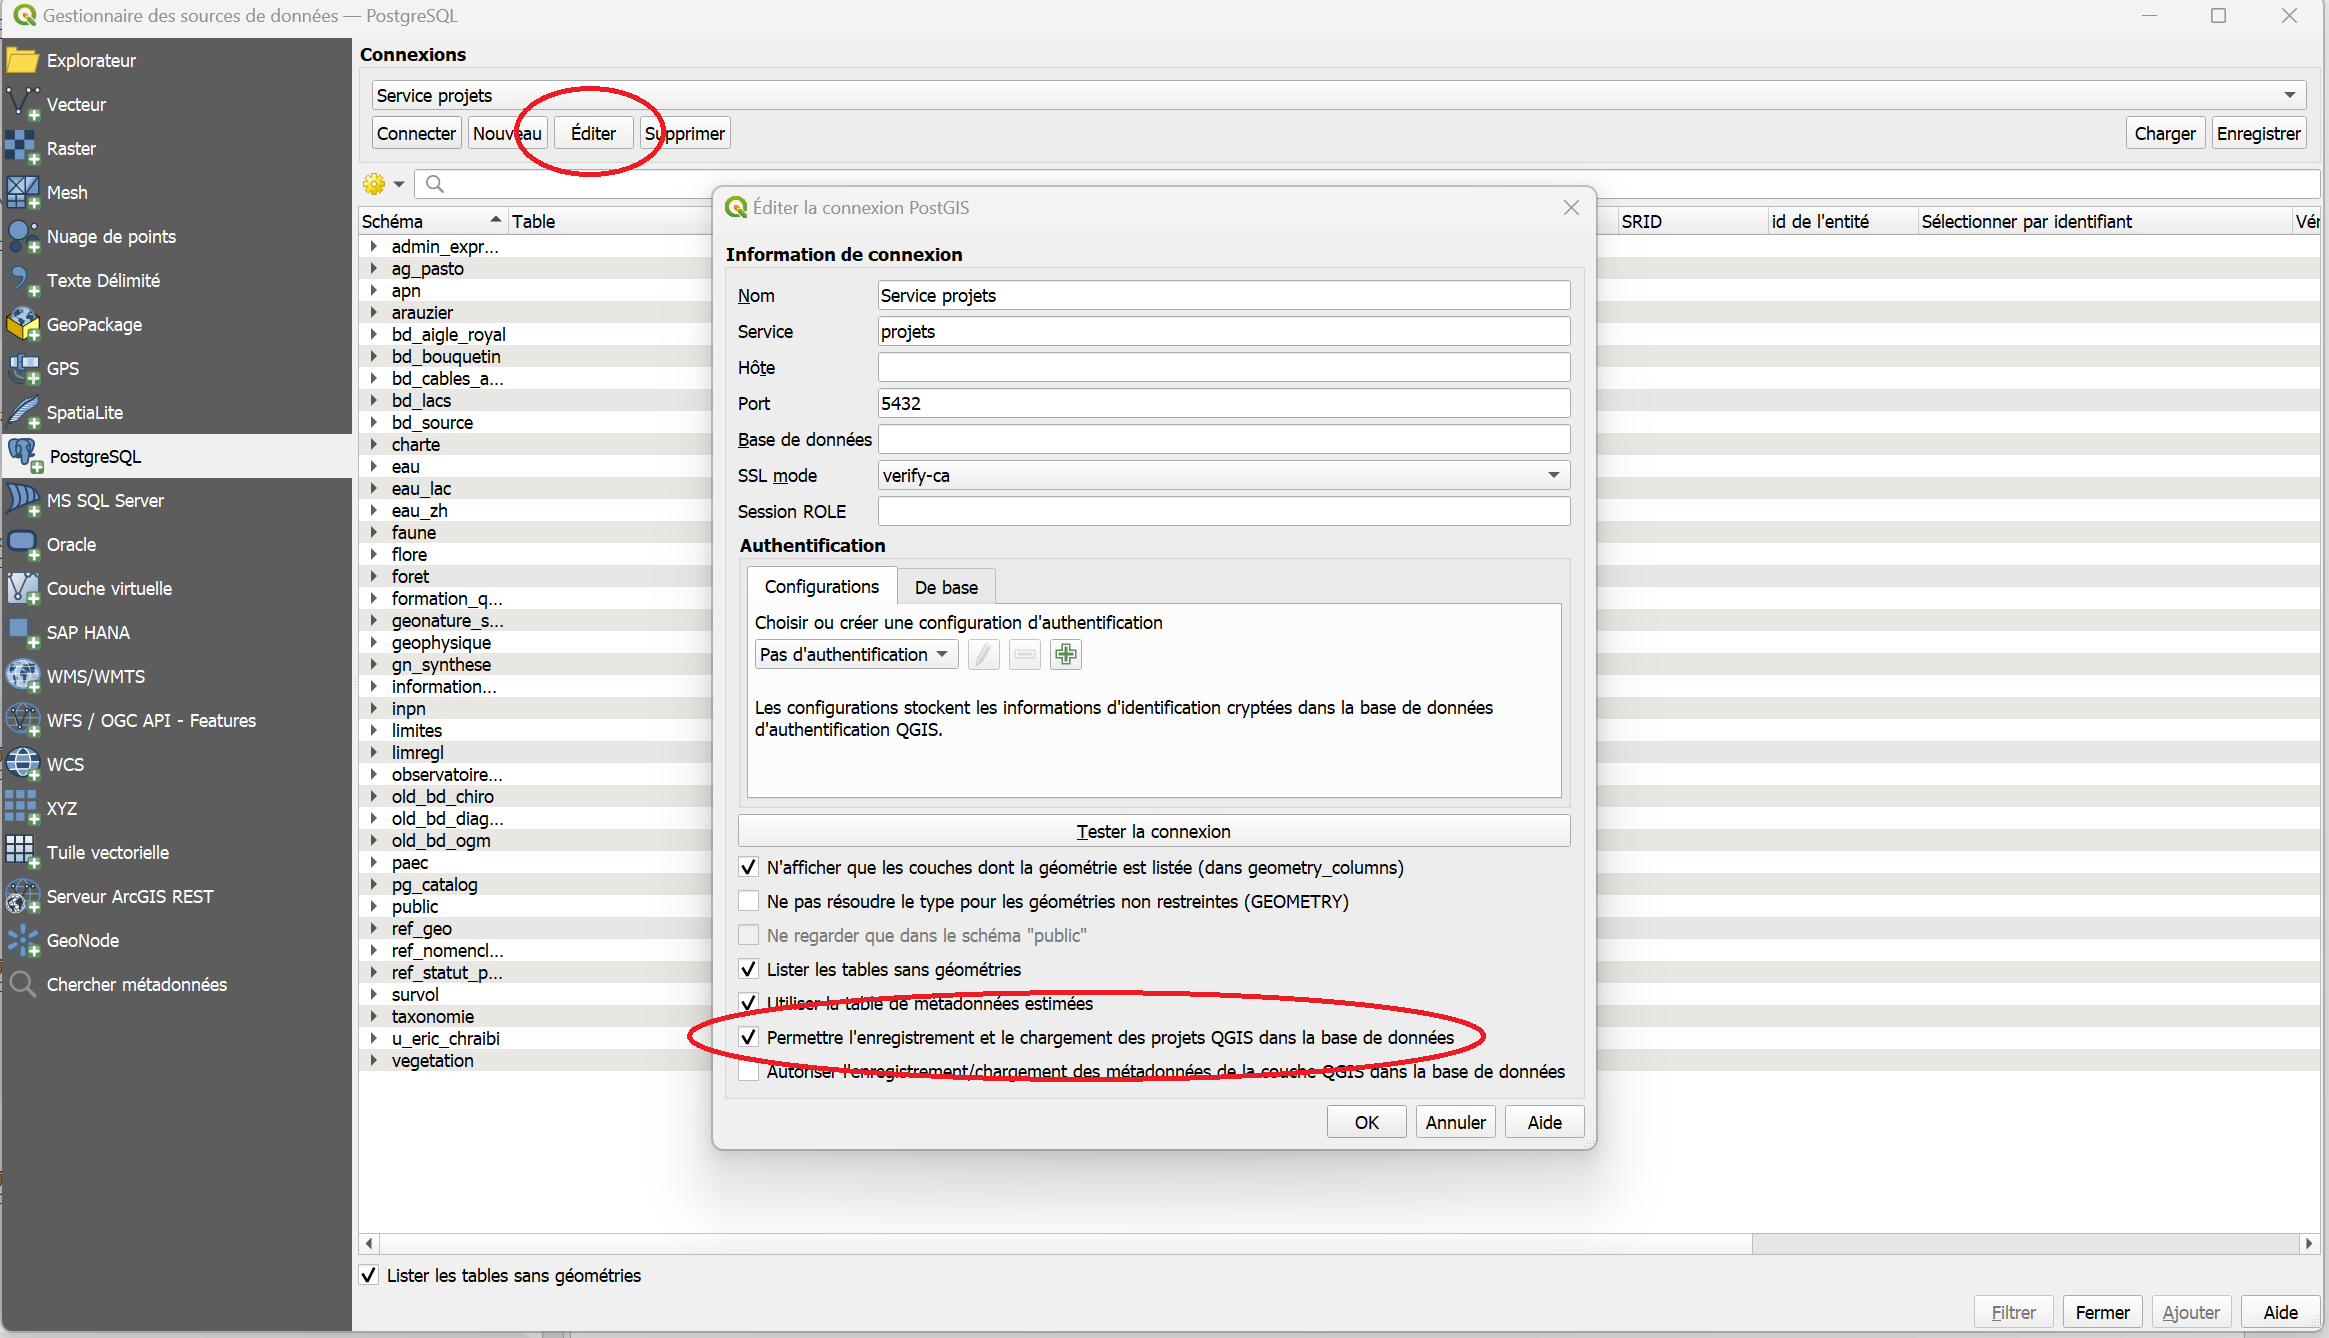Select the XYZ tiles source
2329x1338 pixels.
(x=176, y=808)
